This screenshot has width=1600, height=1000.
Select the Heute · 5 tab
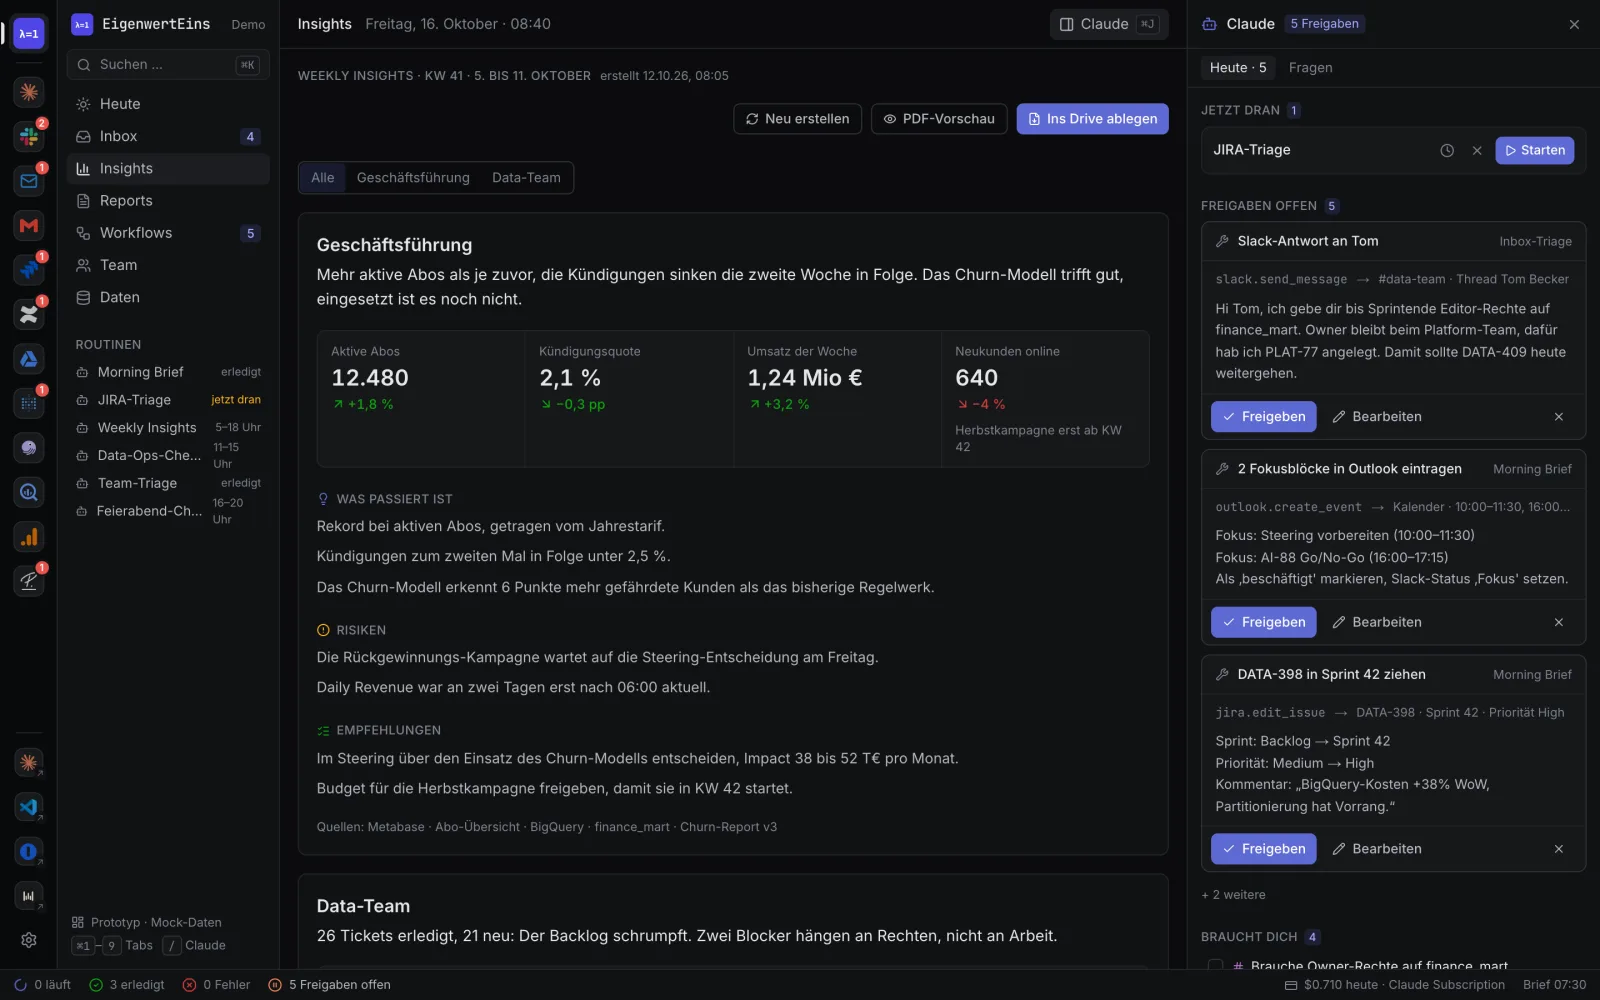point(1238,68)
